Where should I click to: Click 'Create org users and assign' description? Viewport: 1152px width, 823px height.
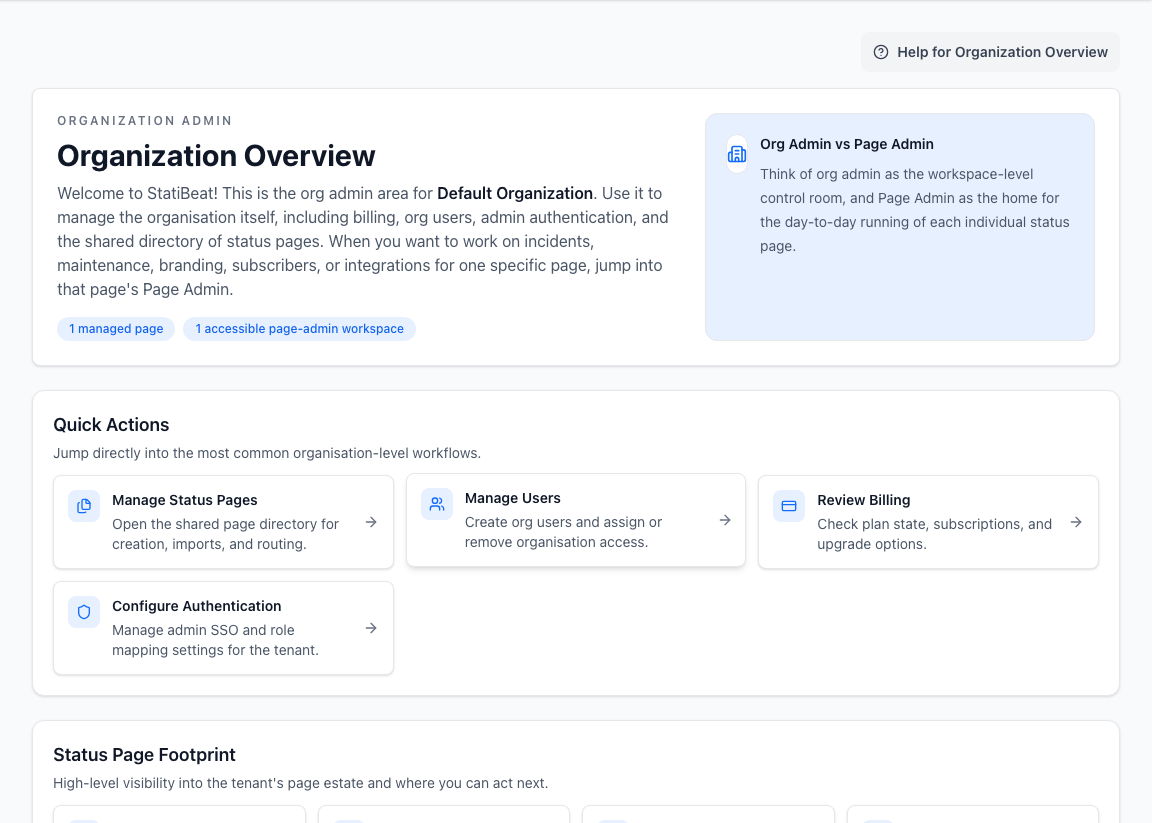pos(563,532)
